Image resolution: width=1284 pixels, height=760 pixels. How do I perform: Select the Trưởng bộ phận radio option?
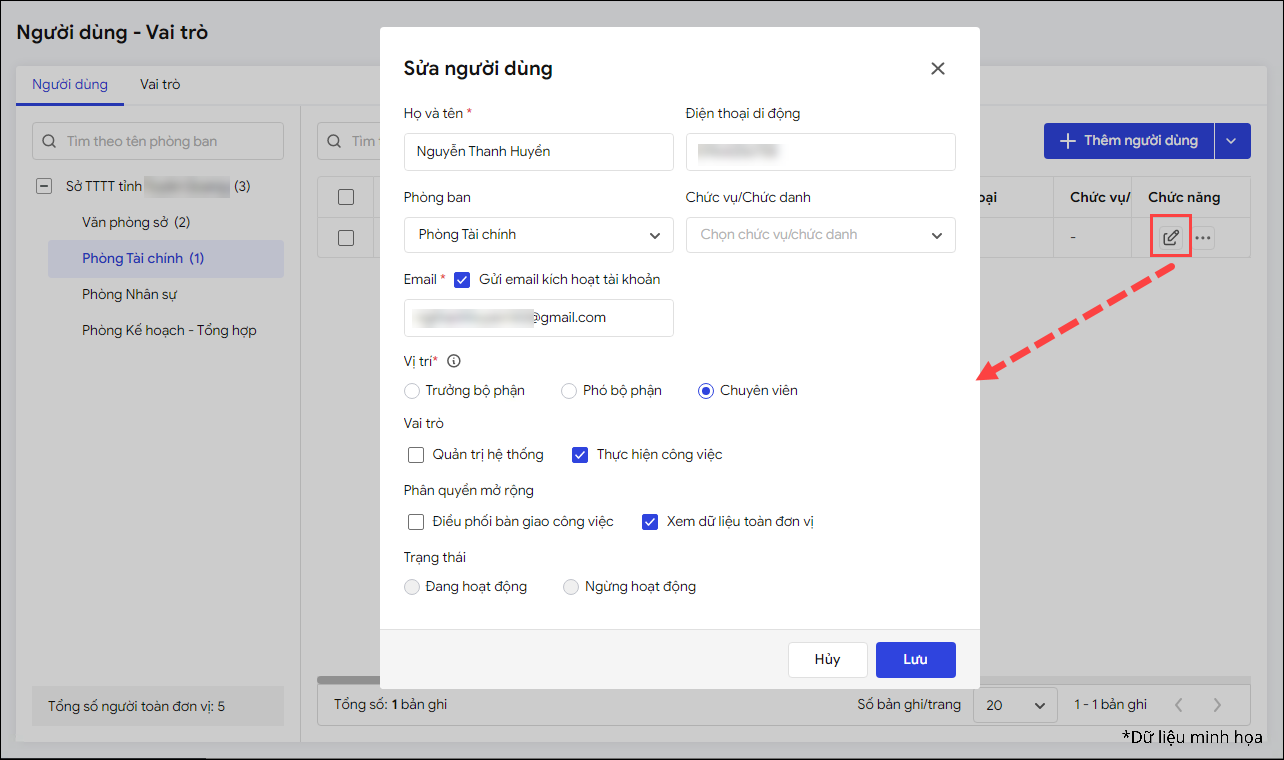click(x=412, y=391)
